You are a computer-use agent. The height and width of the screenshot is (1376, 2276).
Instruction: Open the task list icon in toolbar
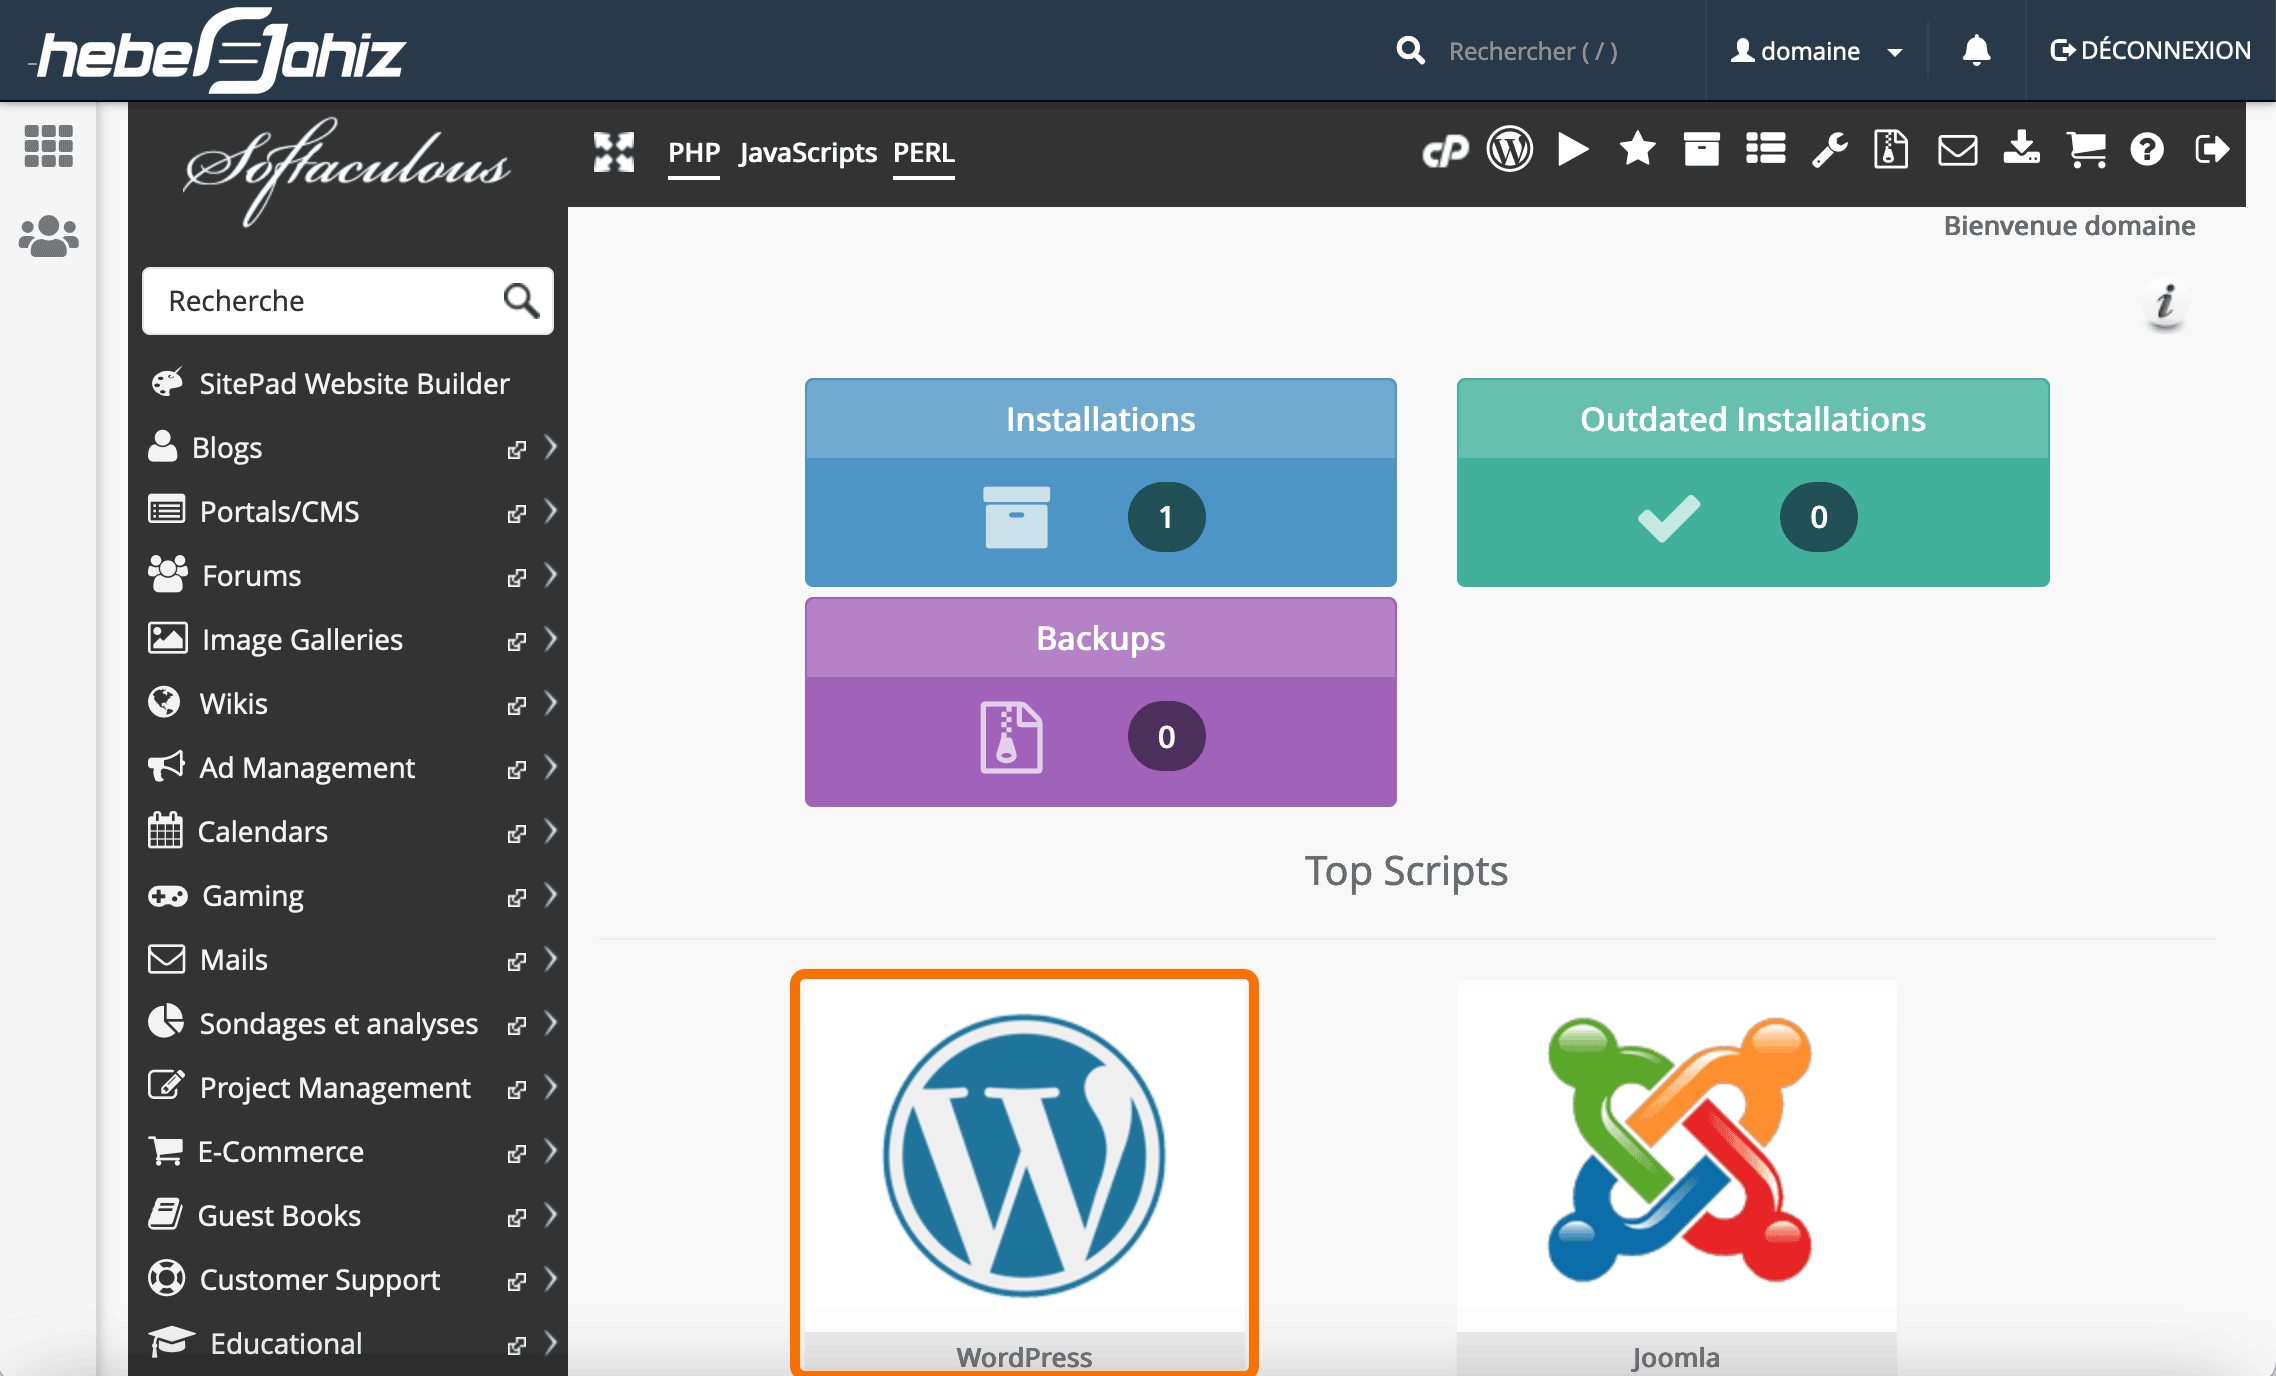pyautogui.click(x=1765, y=150)
